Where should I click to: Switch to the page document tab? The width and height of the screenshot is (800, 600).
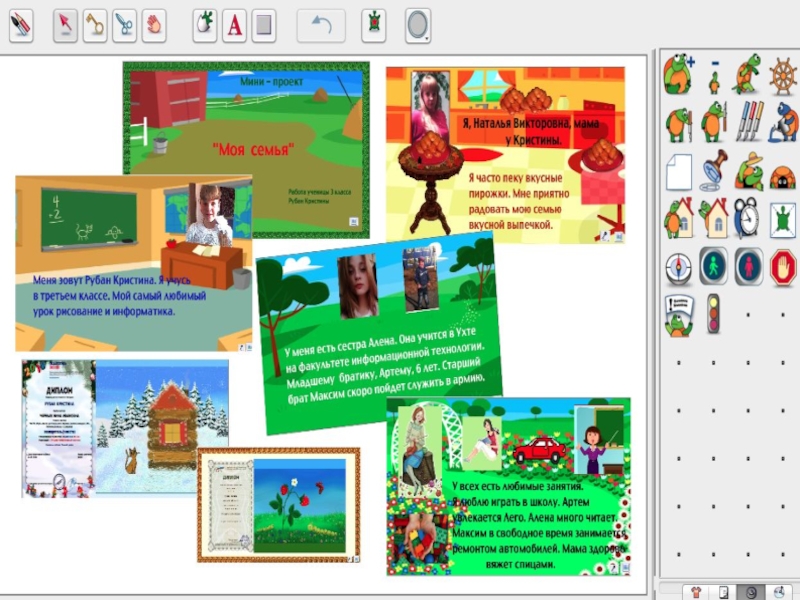[x=723, y=592]
